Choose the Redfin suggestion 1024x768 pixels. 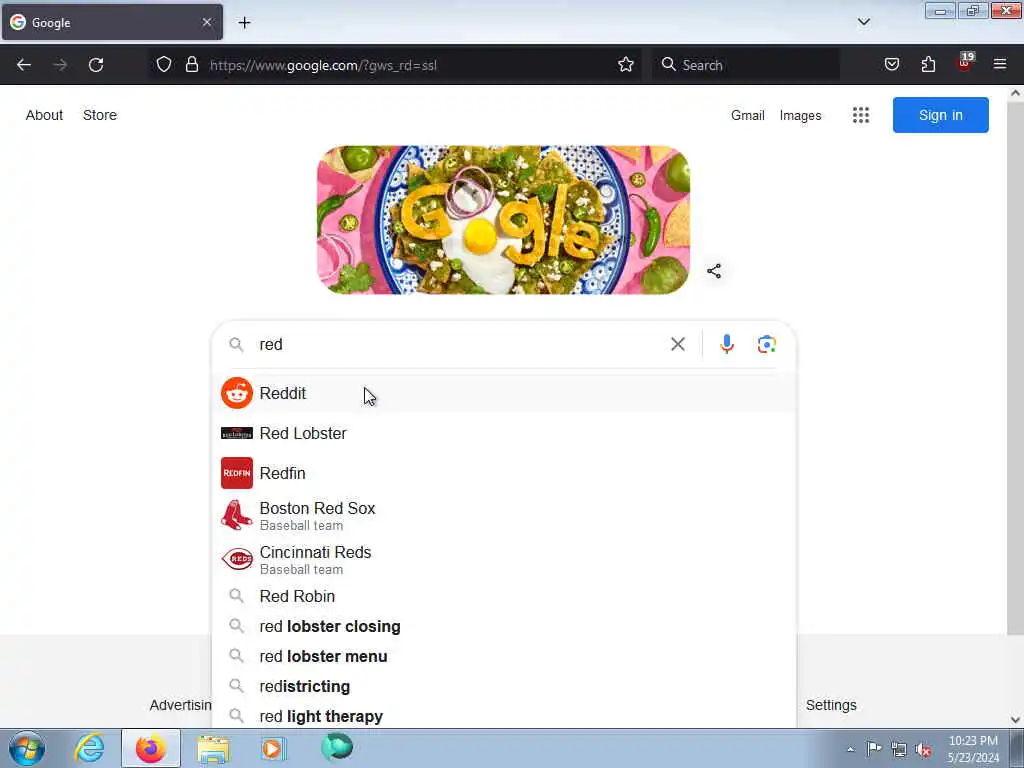pos(504,473)
